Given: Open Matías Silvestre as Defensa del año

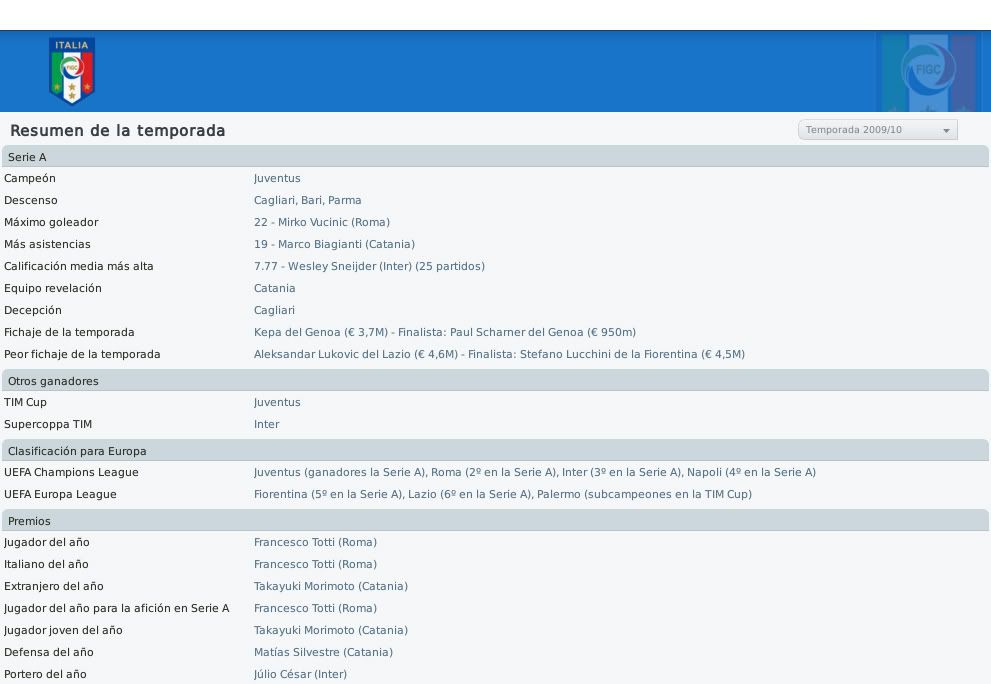Looking at the screenshot, I should point(323,652).
